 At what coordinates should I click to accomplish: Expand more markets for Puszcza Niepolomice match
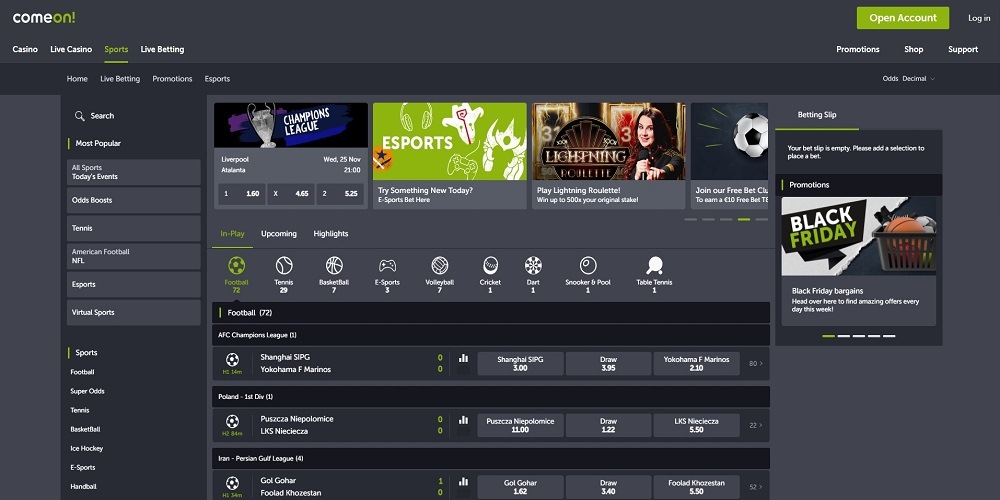click(x=755, y=425)
